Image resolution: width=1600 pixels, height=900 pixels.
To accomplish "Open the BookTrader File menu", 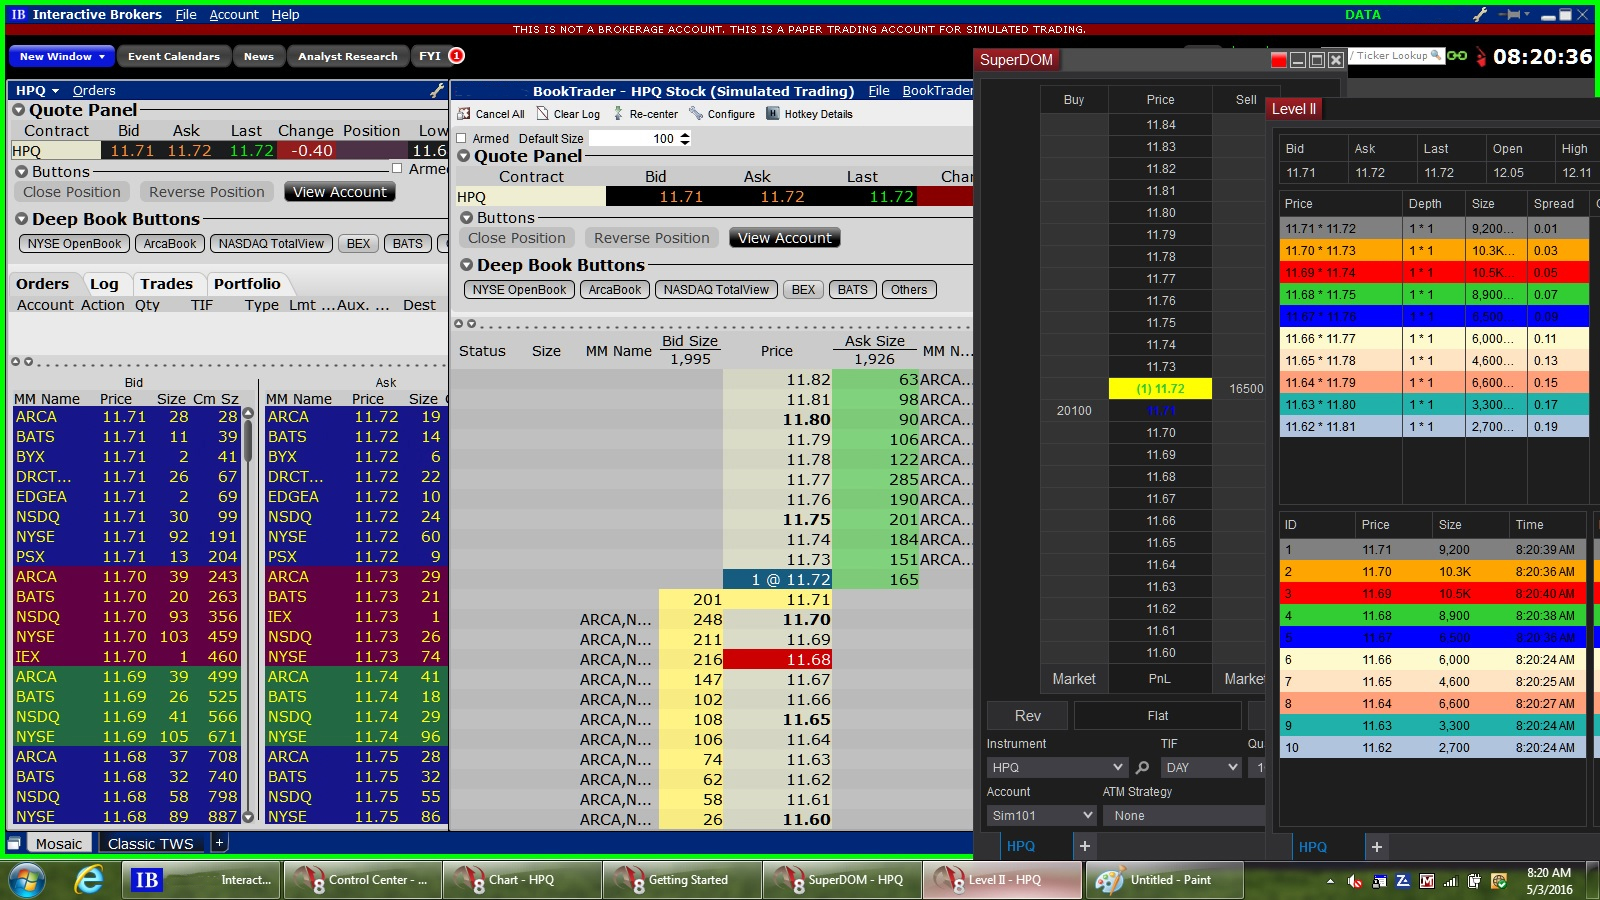I will [x=879, y=90].
